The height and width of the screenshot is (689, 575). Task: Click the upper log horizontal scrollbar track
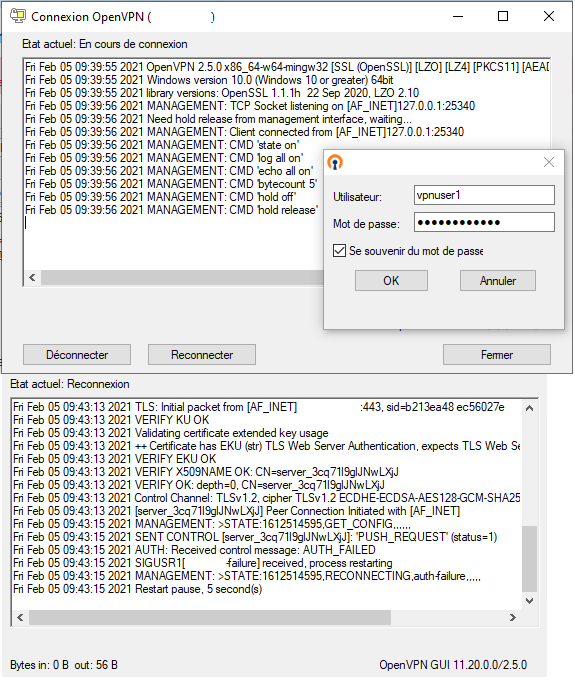tap(182, 278)
